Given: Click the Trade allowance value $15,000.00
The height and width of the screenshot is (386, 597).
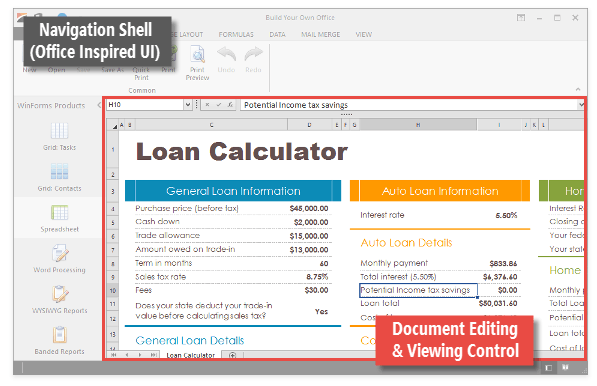Looking at the screenshot, I should pos(309,236).
